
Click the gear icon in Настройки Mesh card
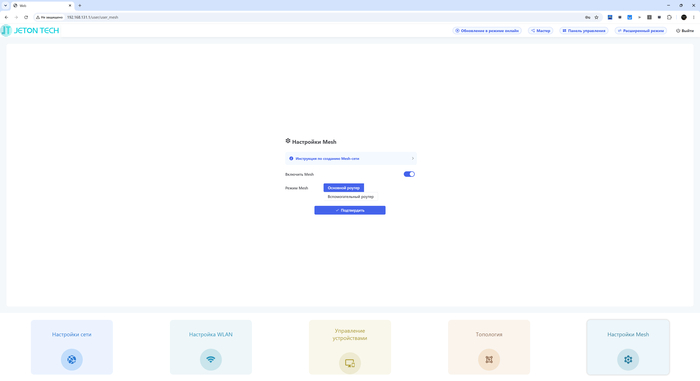point(628,360)
